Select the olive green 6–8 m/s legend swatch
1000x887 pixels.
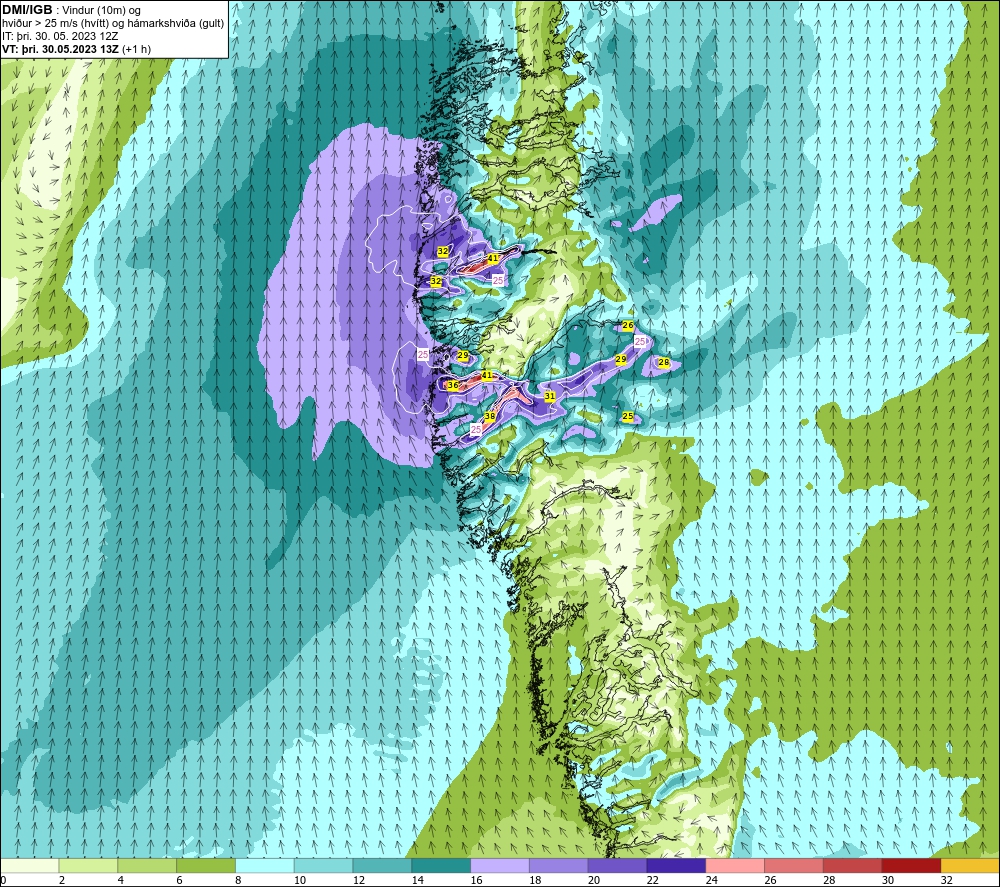click(x=206, y=865)
